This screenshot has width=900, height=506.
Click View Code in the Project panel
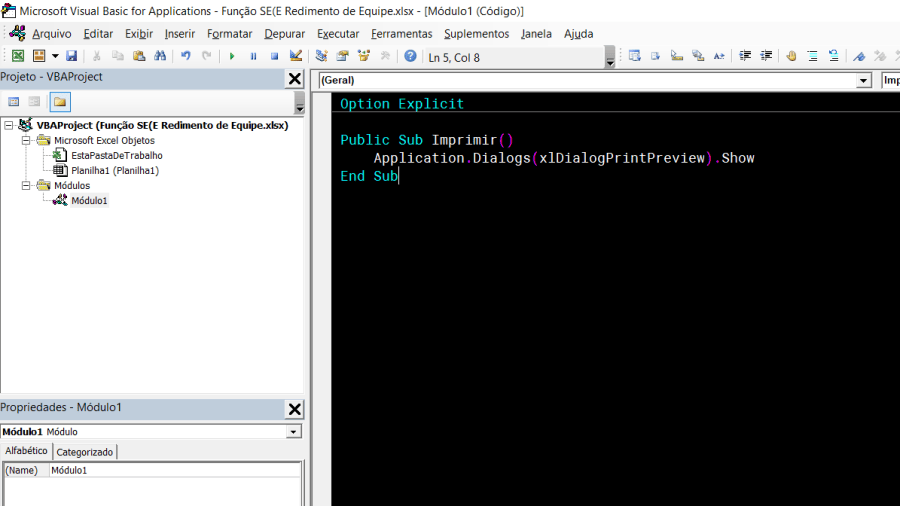[x=14, y=102]
